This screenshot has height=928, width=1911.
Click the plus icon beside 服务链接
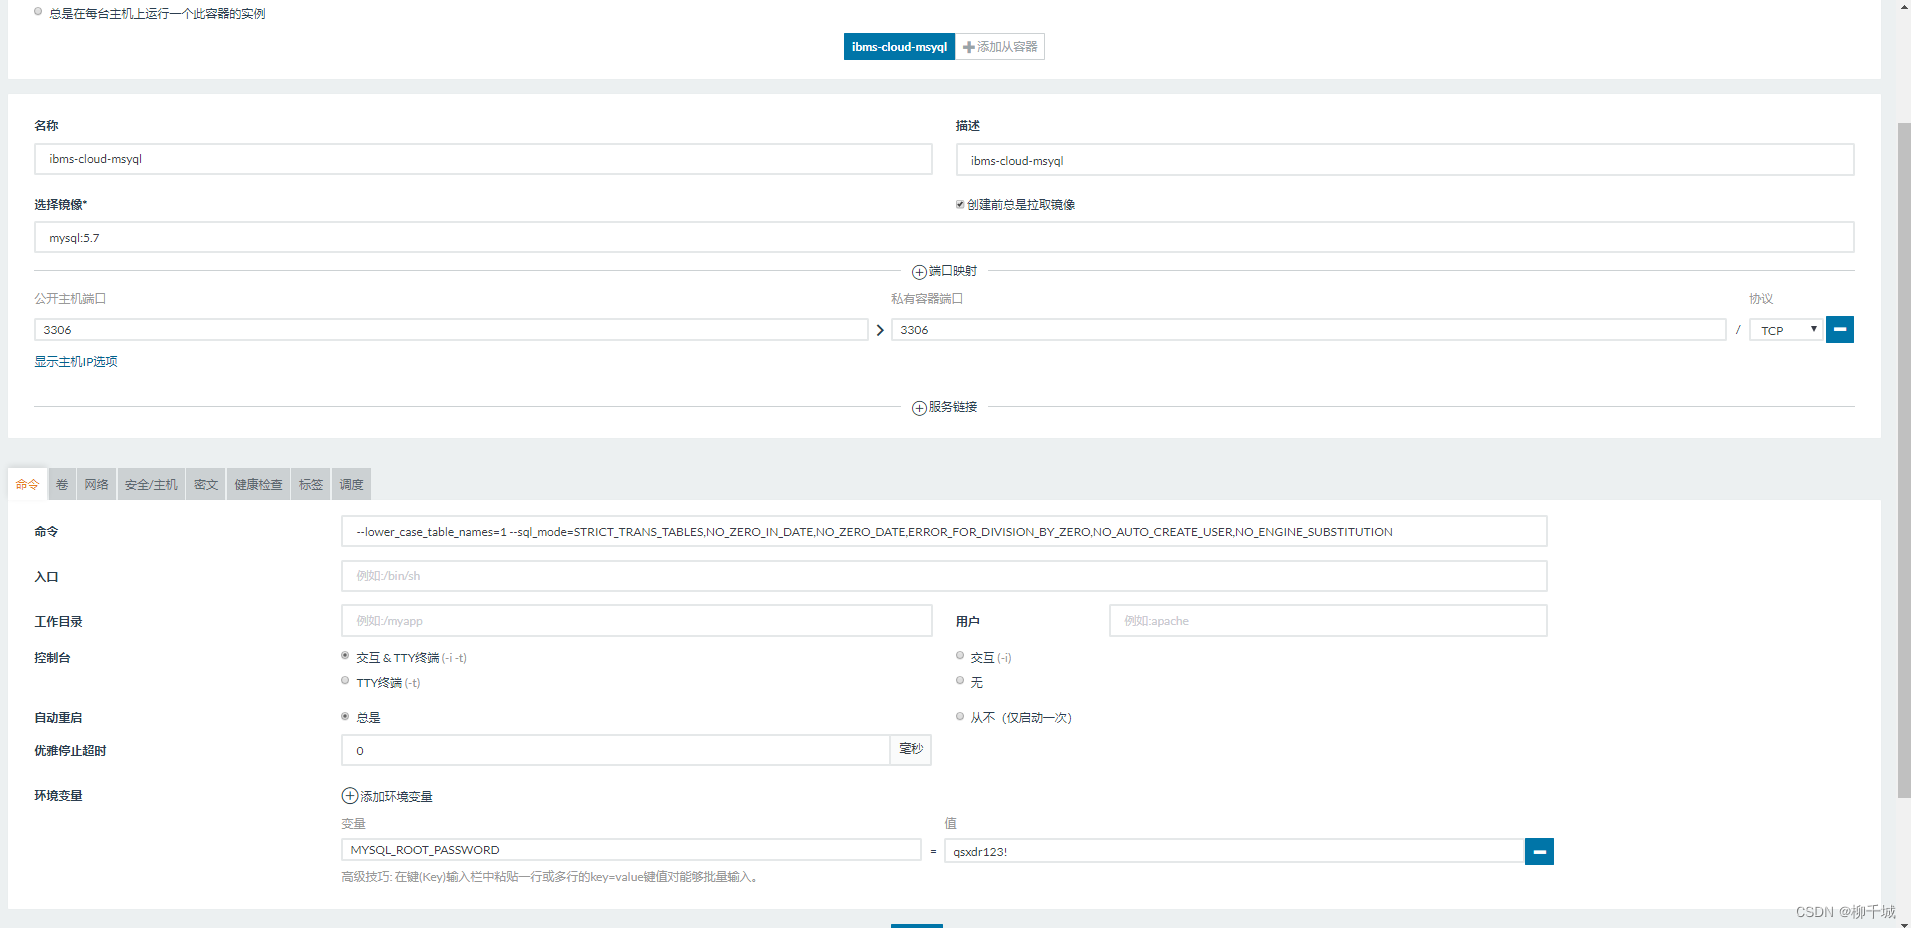pos(919,408)
